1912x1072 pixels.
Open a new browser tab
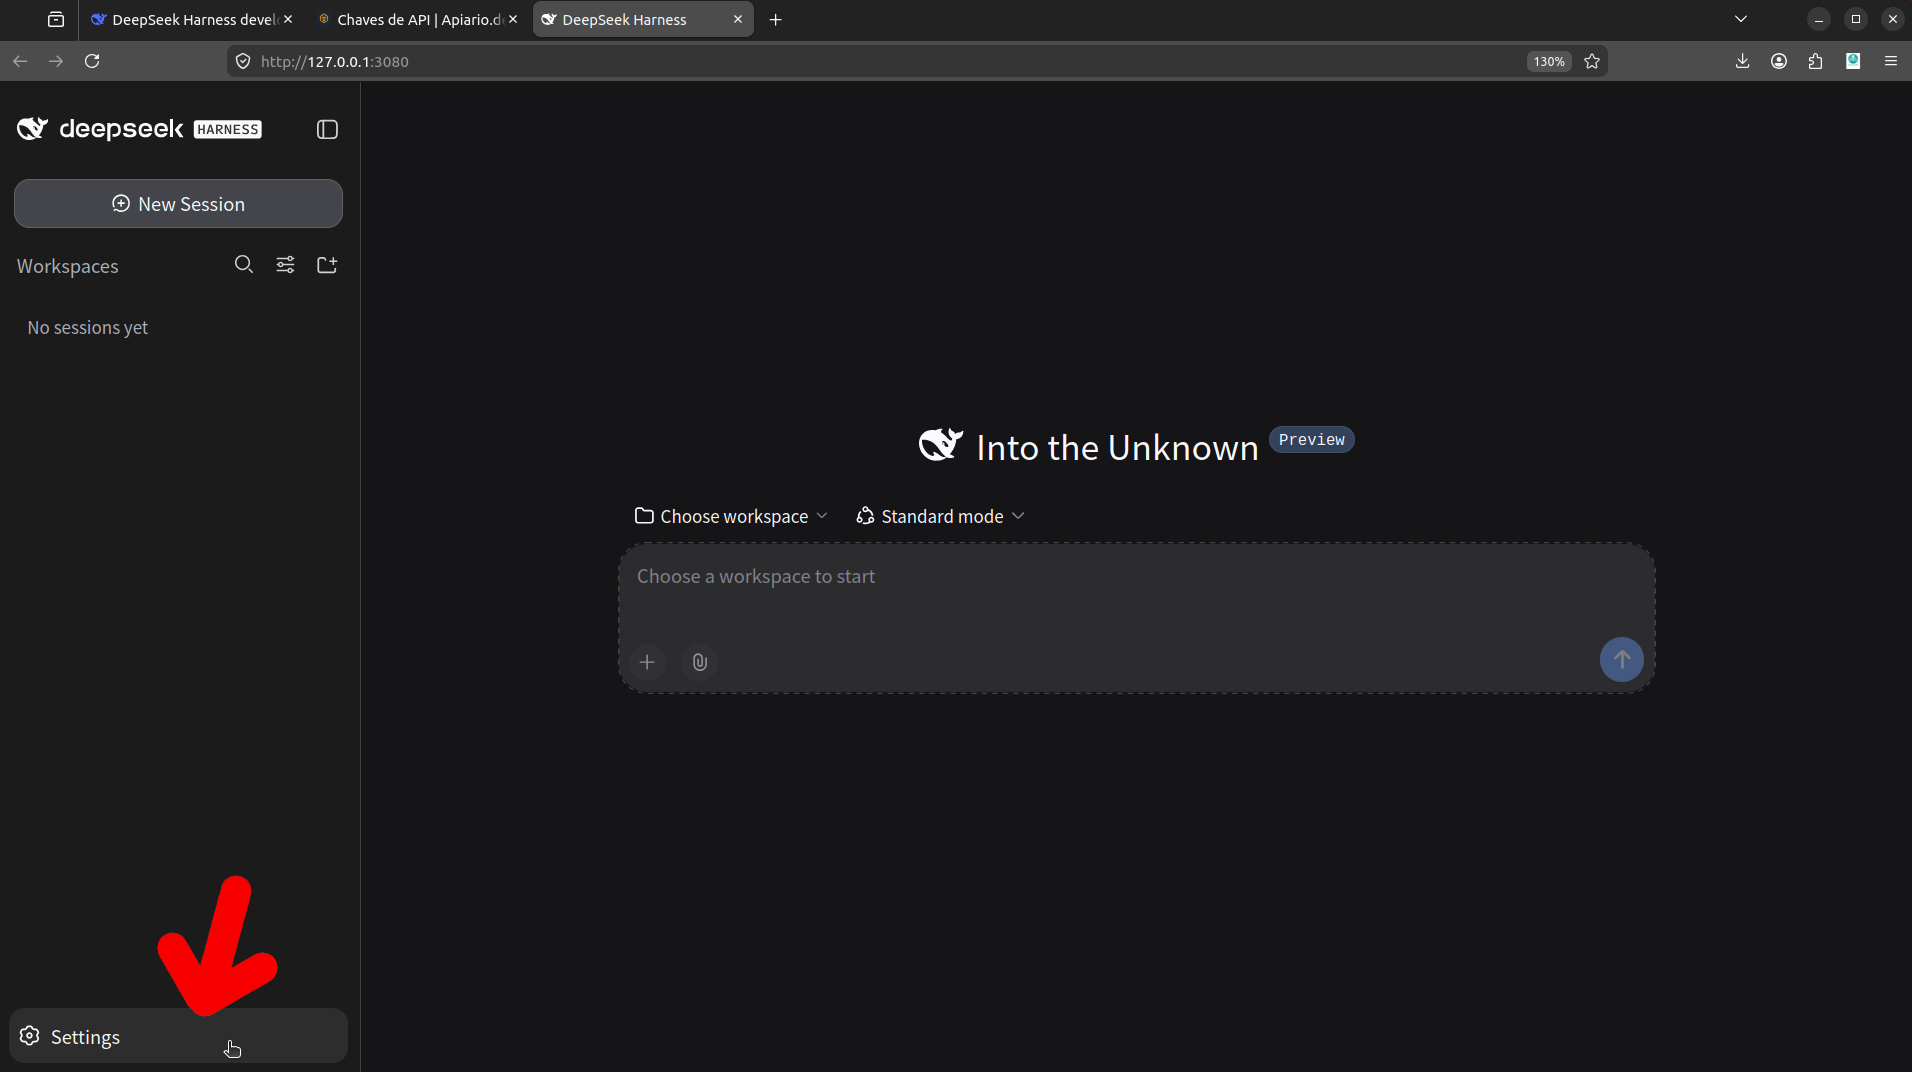[775, 20]
